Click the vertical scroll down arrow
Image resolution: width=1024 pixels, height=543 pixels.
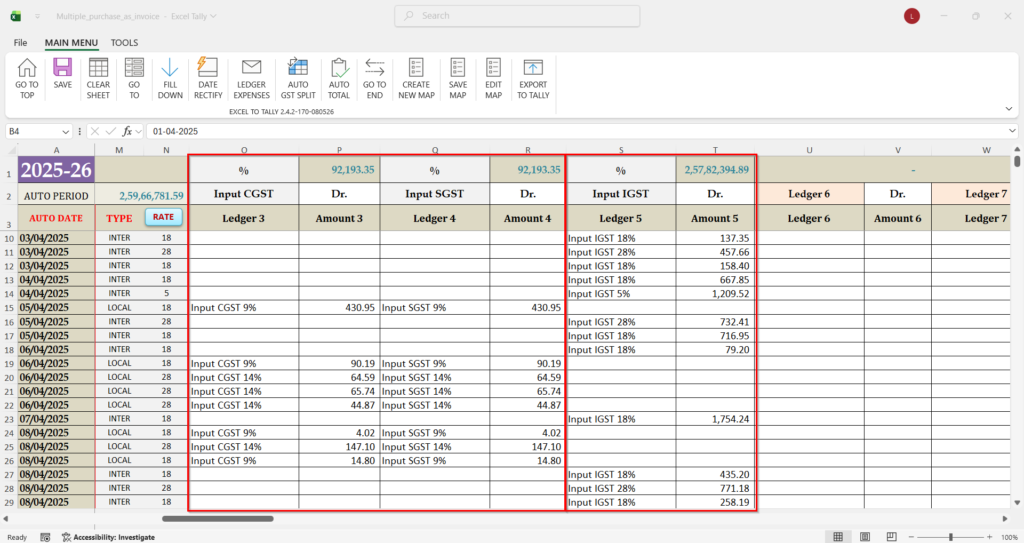click(1017, 502)
